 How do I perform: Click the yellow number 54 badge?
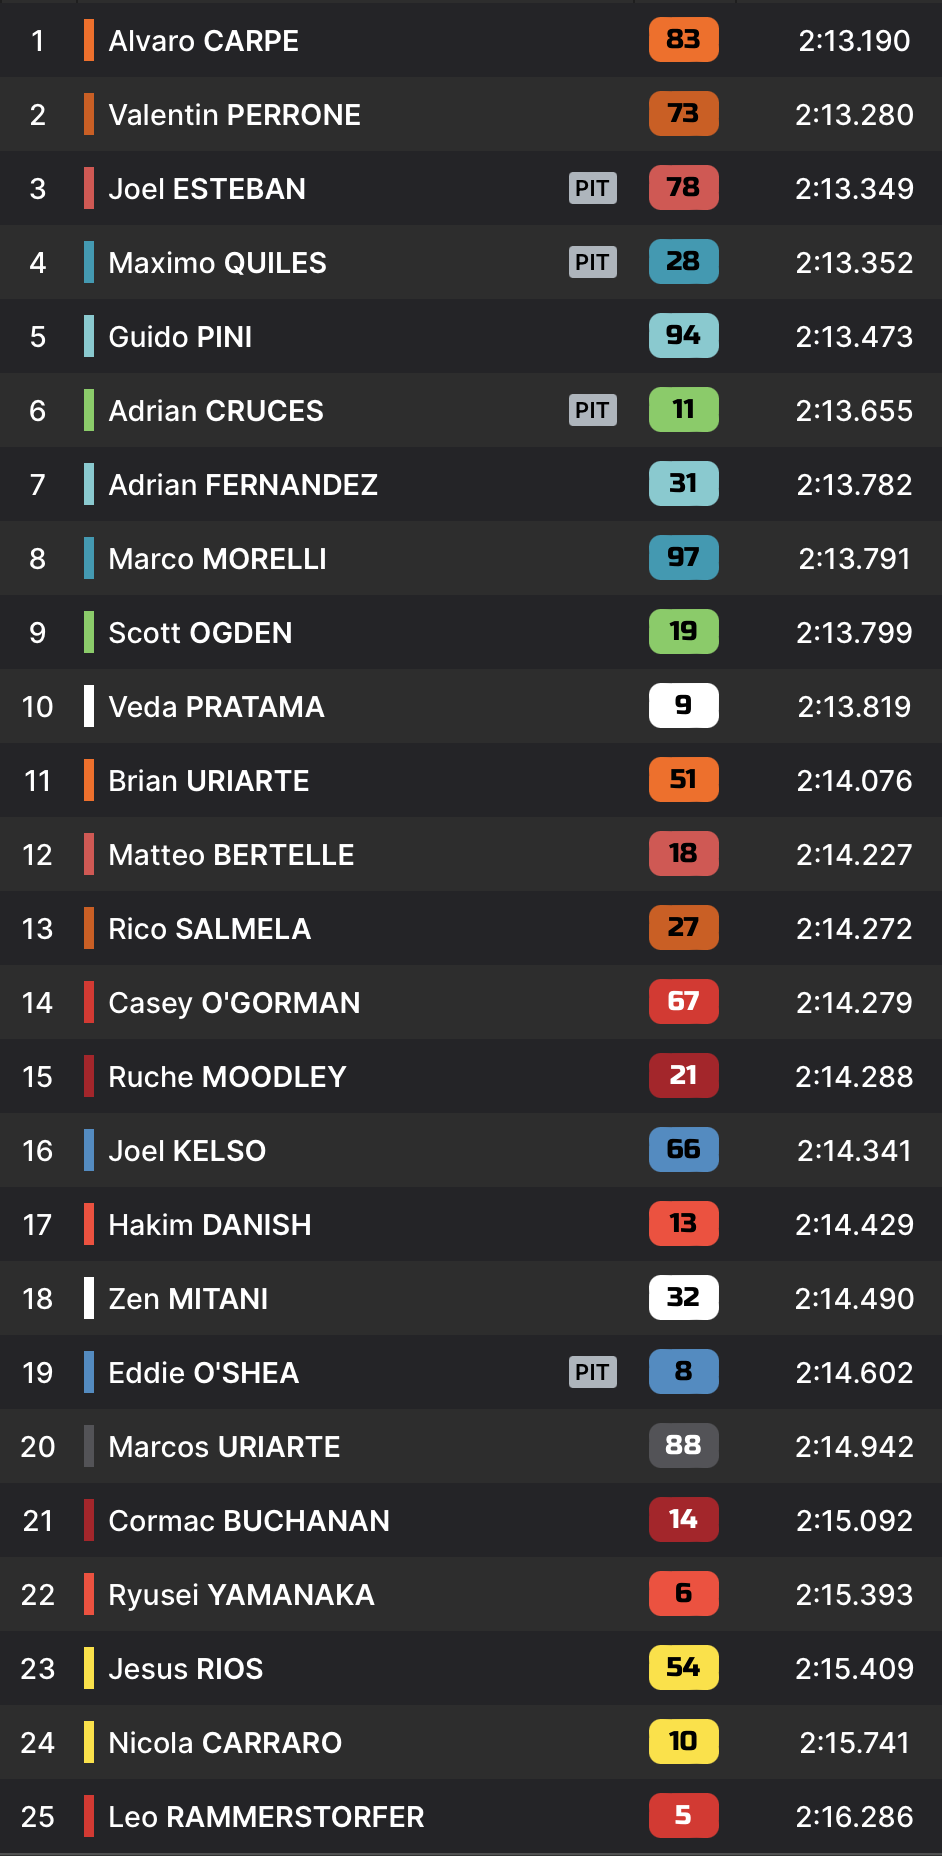(x=683, y=1668)
